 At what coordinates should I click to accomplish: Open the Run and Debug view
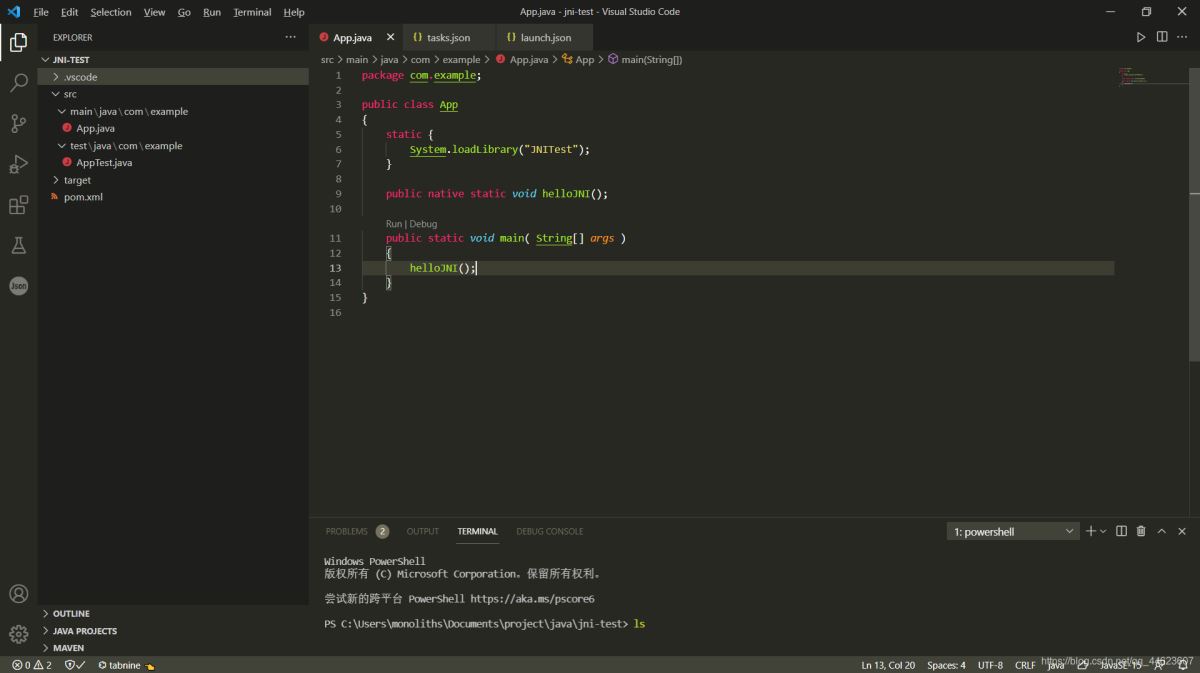(x=18, y=164)
